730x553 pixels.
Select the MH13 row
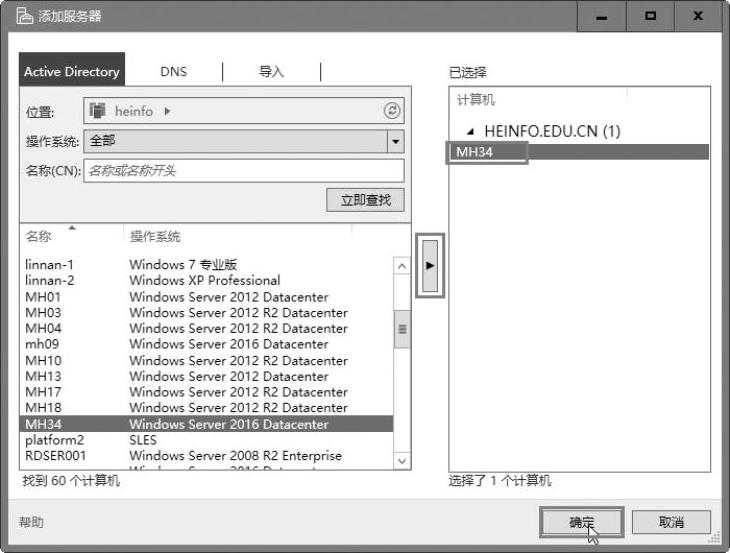206,376
